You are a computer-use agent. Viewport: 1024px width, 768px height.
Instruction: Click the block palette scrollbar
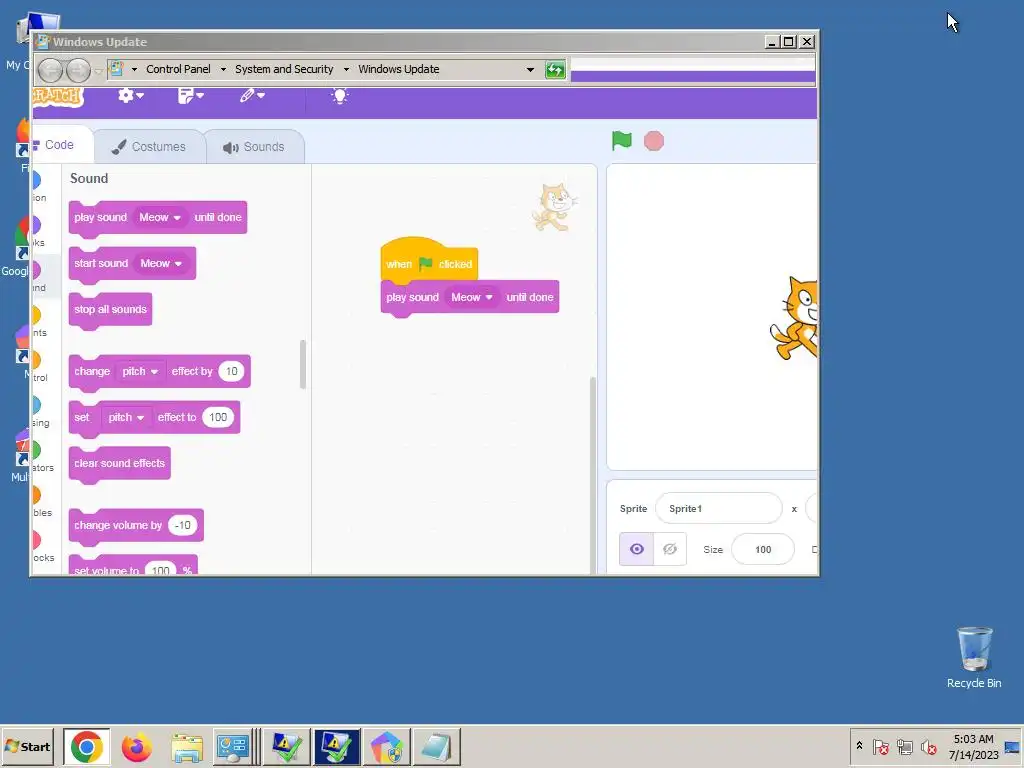303,364
